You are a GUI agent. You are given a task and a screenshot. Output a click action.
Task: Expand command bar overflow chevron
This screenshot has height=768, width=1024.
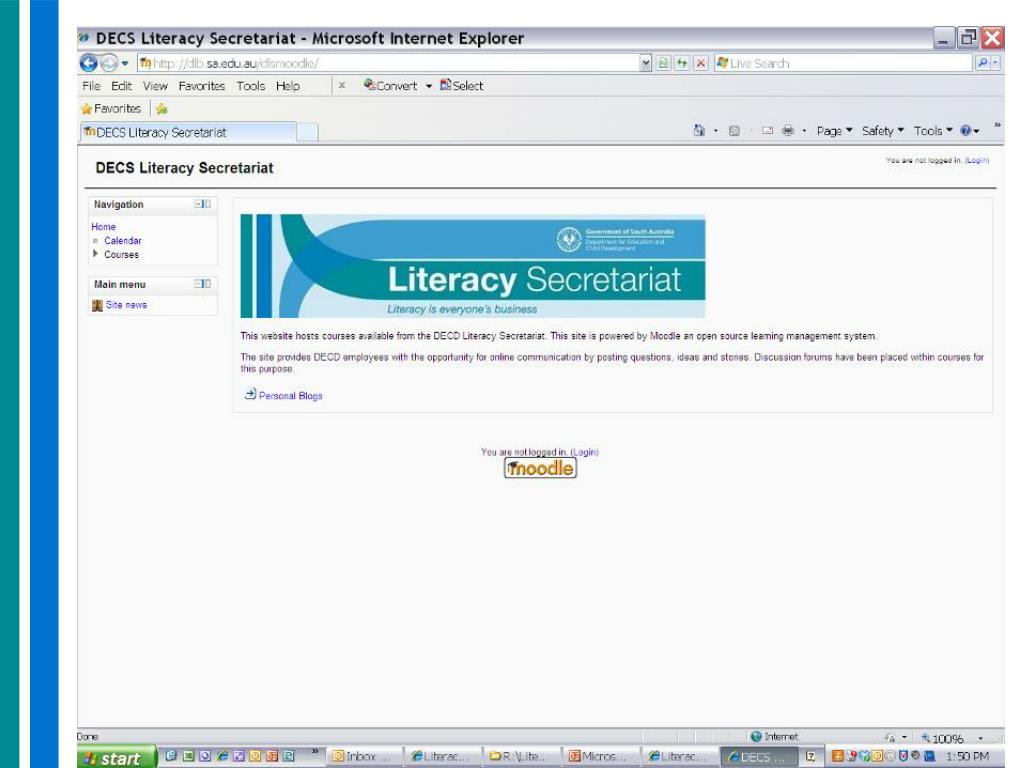coord(997,125)
